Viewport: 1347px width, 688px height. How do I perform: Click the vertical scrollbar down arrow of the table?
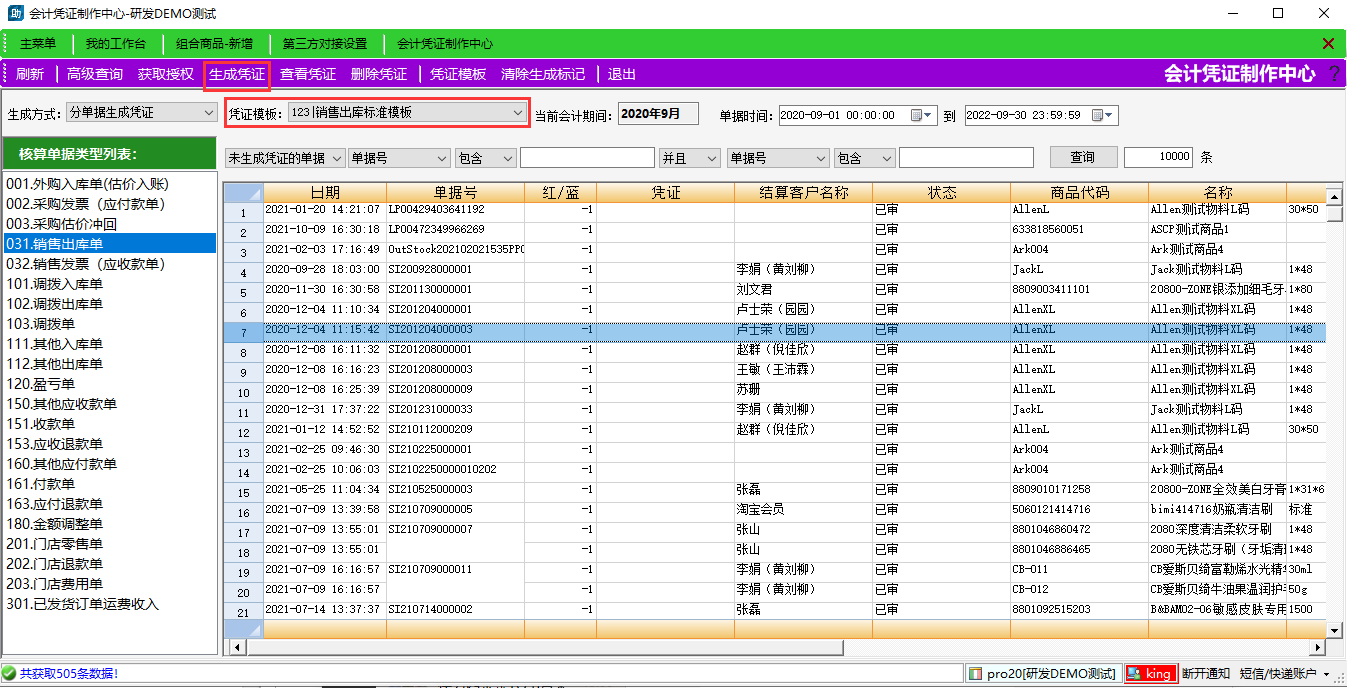click(x=1334, y=629)
